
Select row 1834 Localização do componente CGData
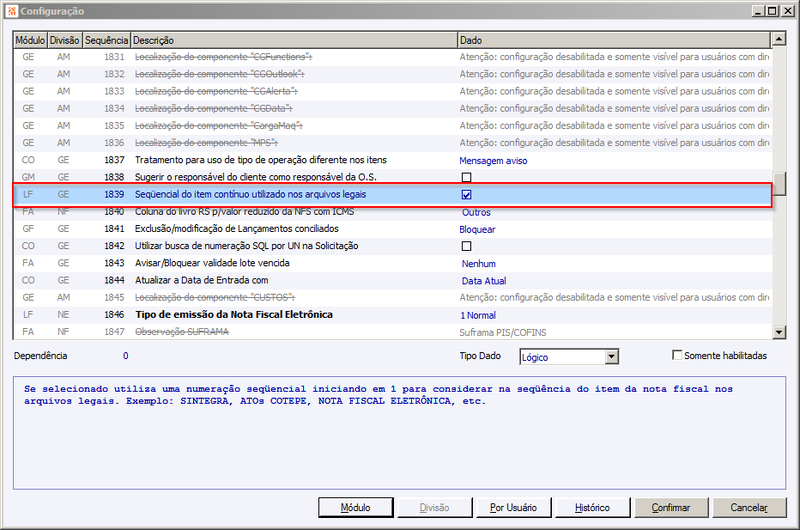(392, 109)
